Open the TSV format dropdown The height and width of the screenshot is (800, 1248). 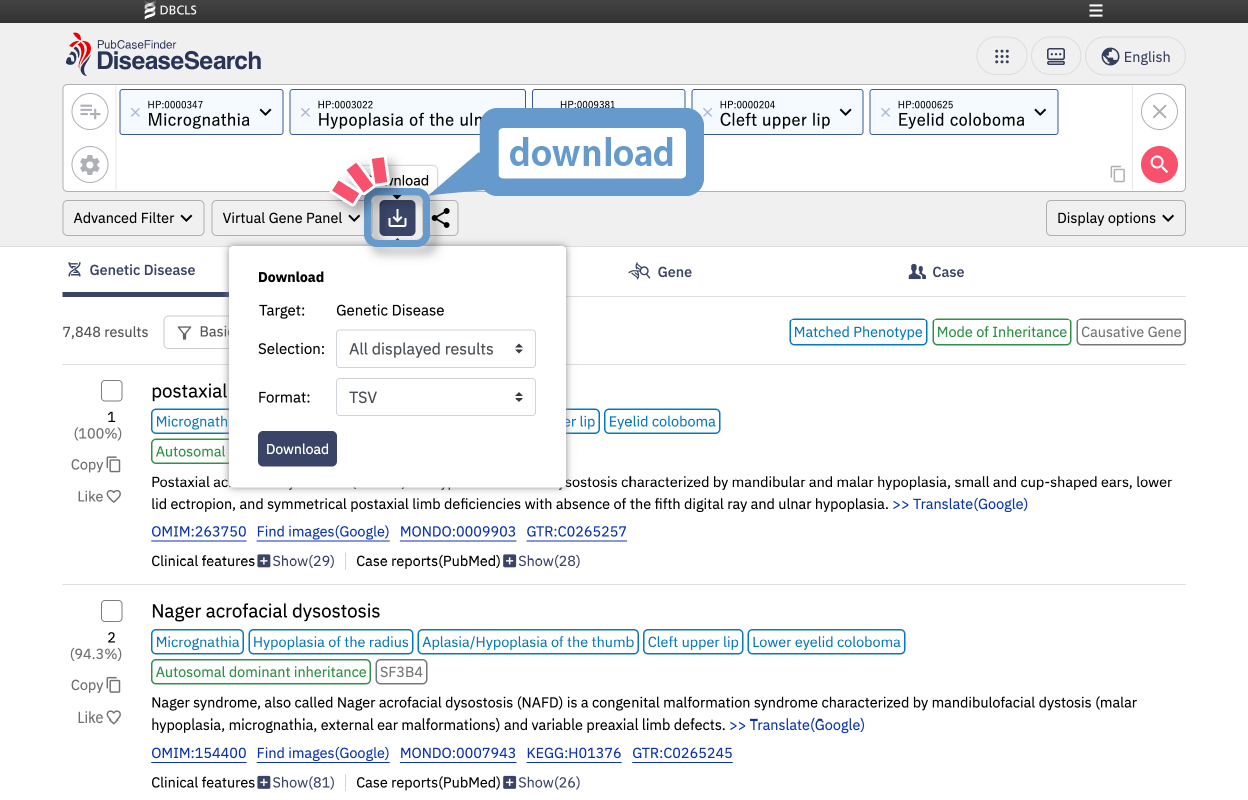click(436, 397)
